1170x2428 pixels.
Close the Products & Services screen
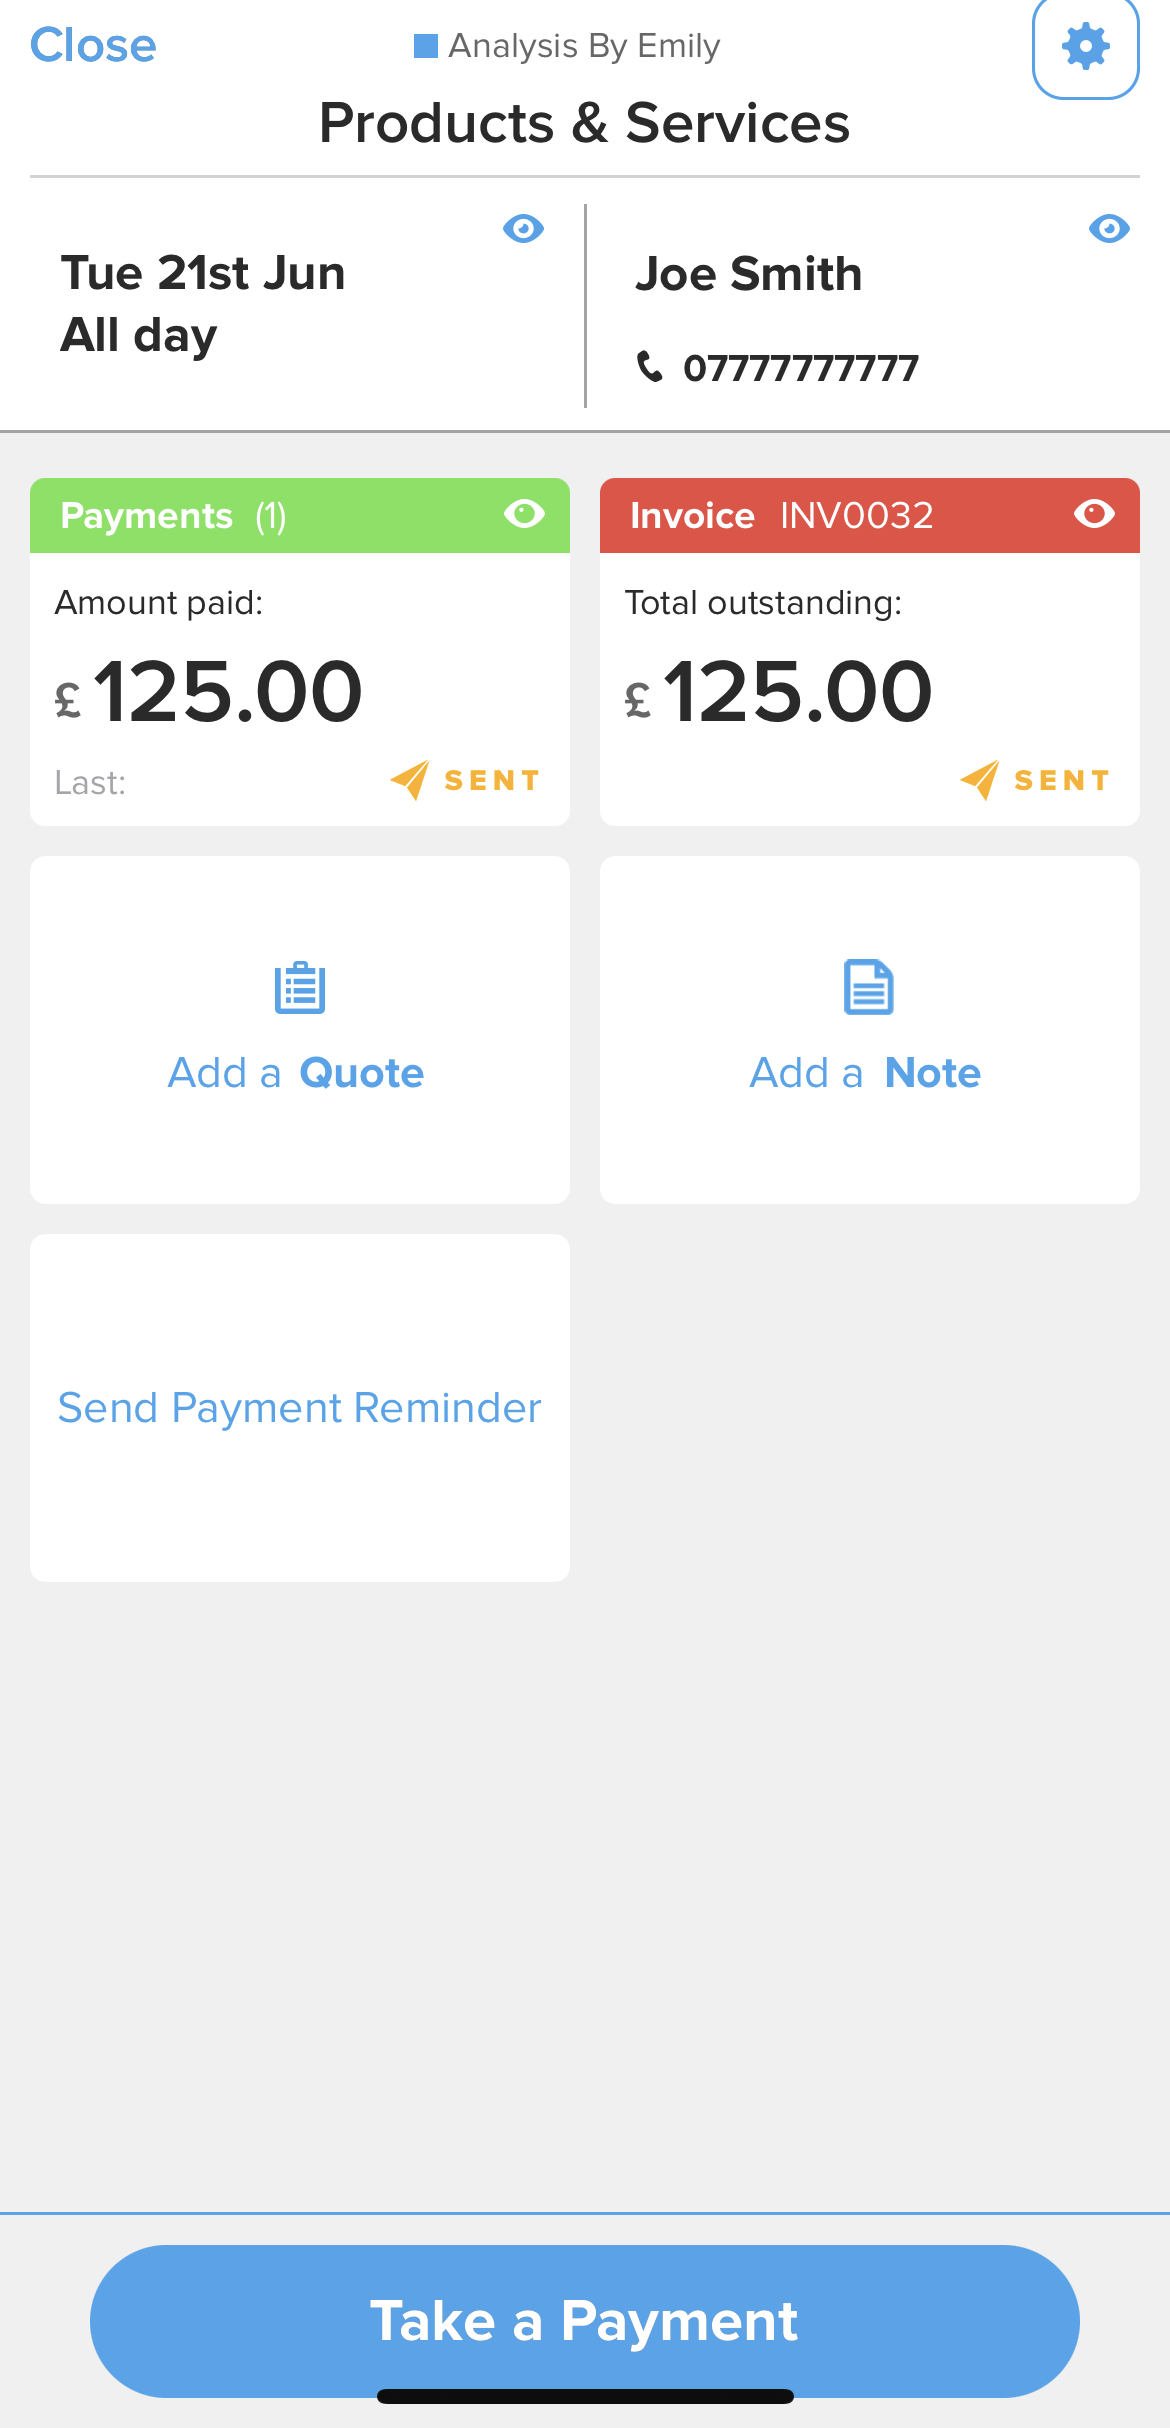click(x=93, y=46)
